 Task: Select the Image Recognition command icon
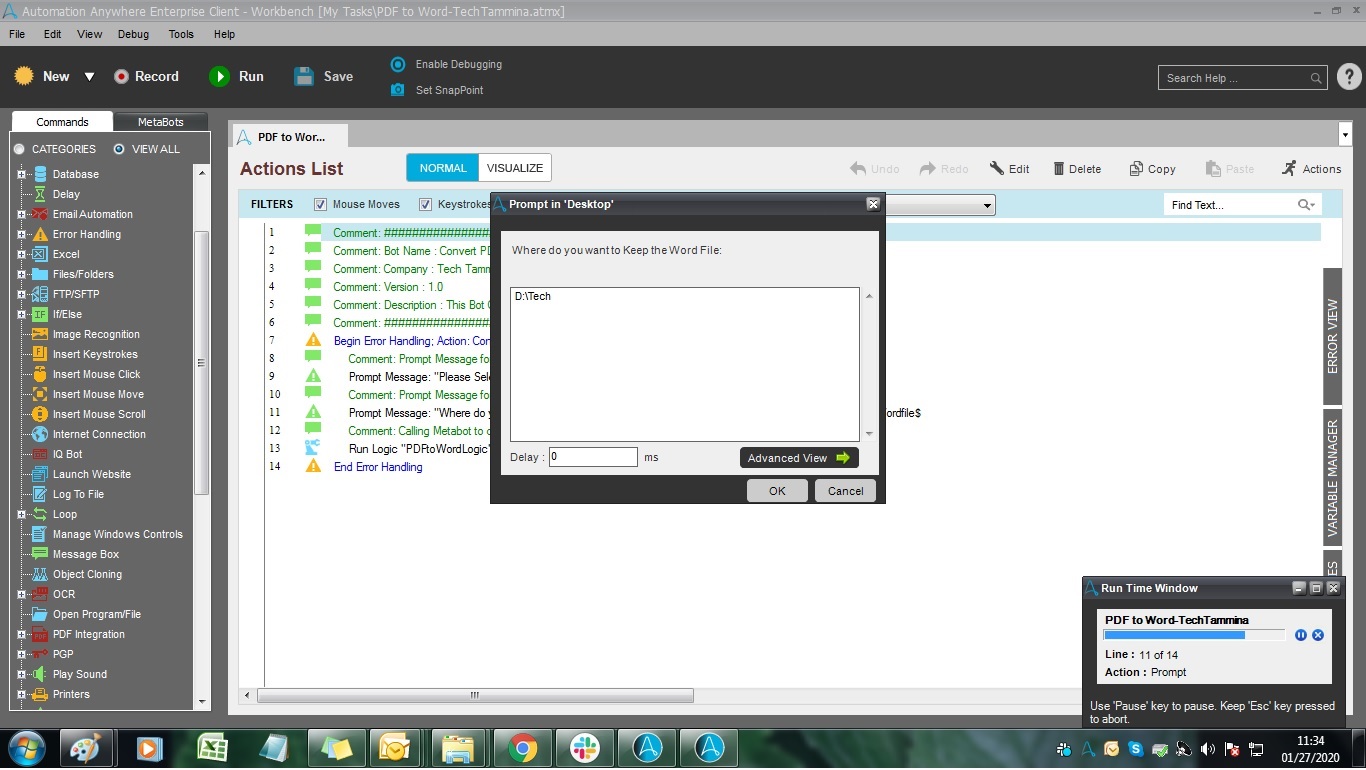point(40,334)
